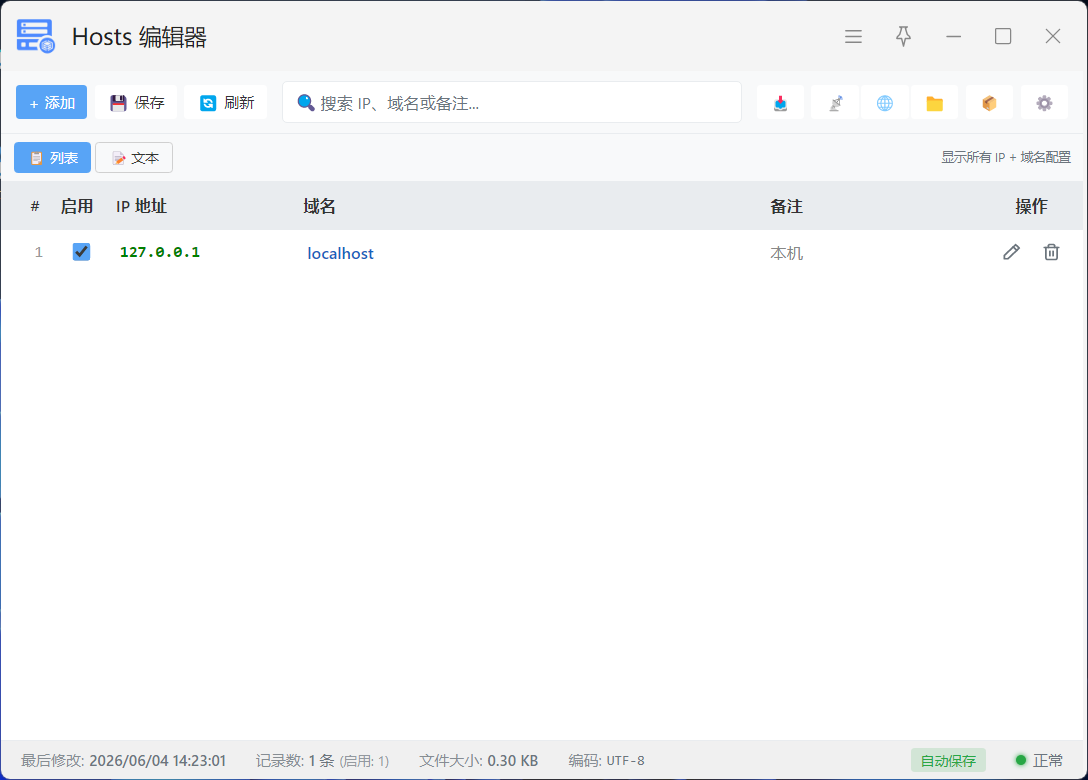This screenshot has height=780, width=1088.
Task: Focus the 搜索 IP、域名或备注 search field
Action: pyautogui.click(x=511, y=103)
